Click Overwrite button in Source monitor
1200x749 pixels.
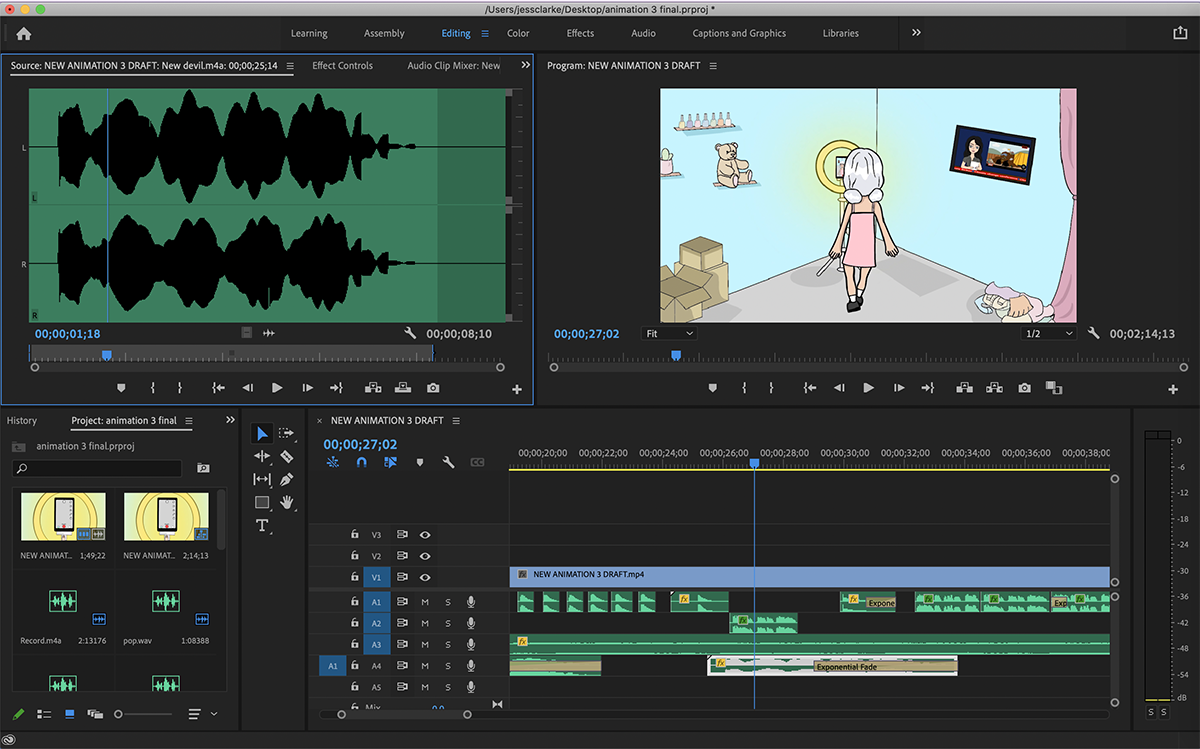(x=402, y=388)
